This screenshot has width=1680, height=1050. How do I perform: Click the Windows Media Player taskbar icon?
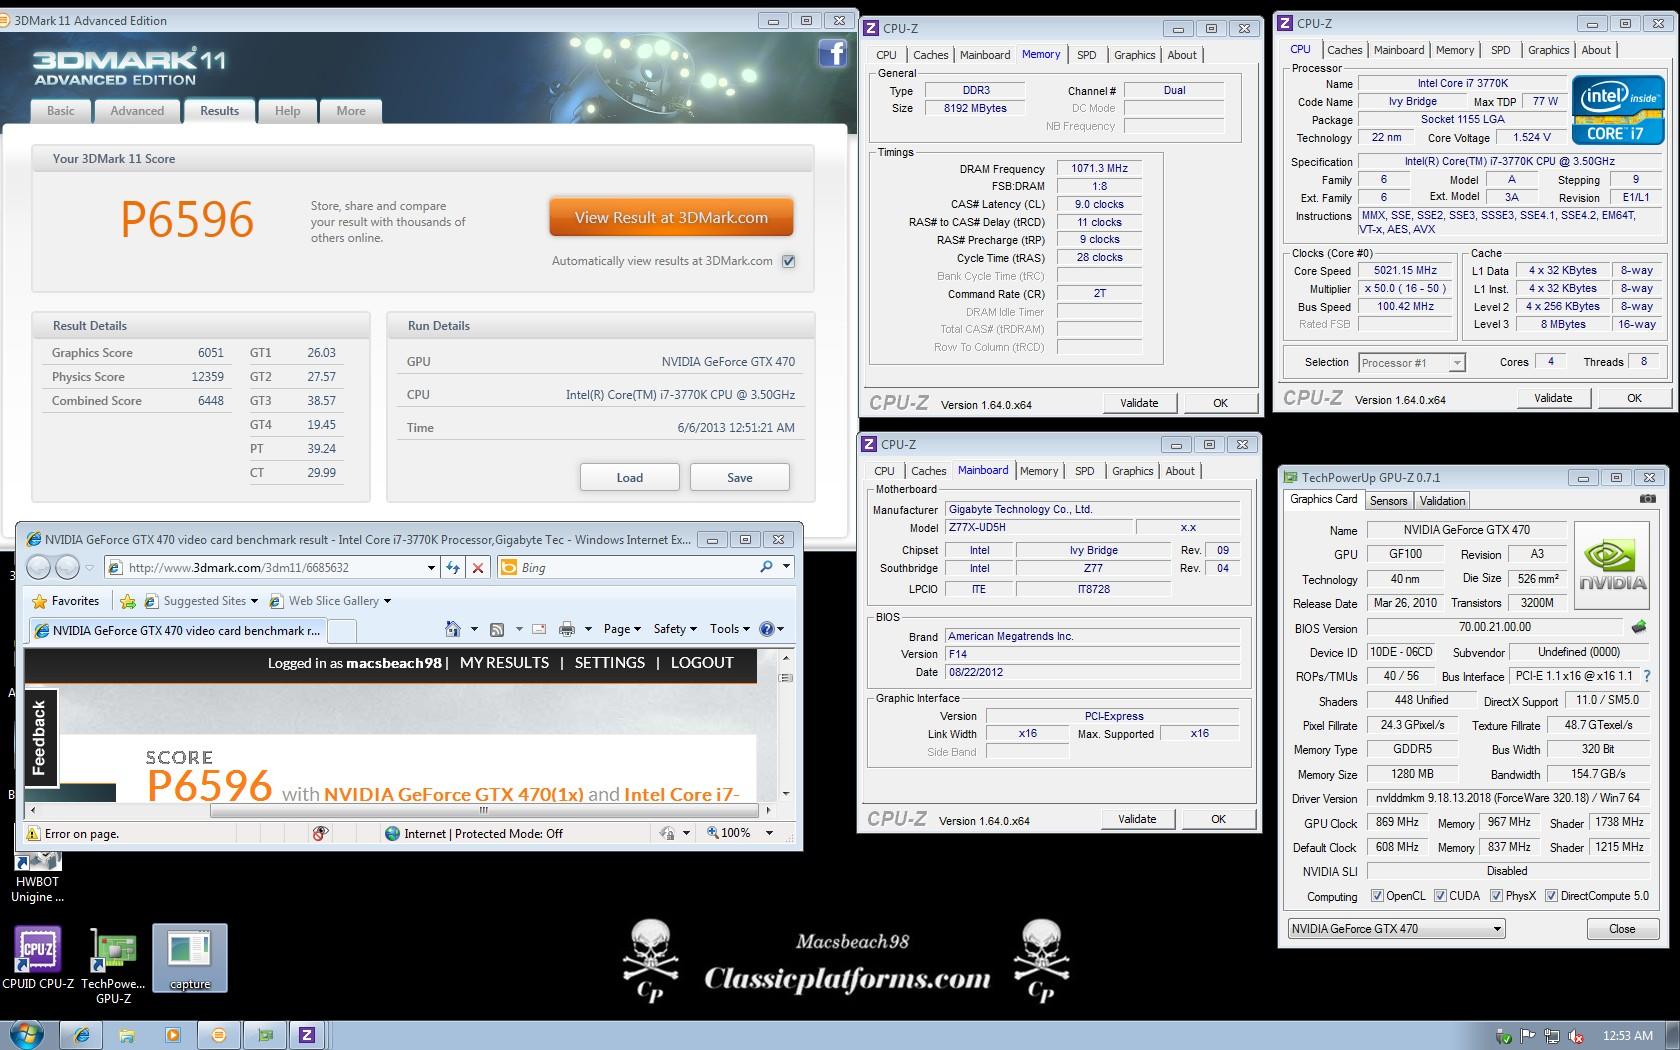pyautogui.click(x=172, y=1035)
